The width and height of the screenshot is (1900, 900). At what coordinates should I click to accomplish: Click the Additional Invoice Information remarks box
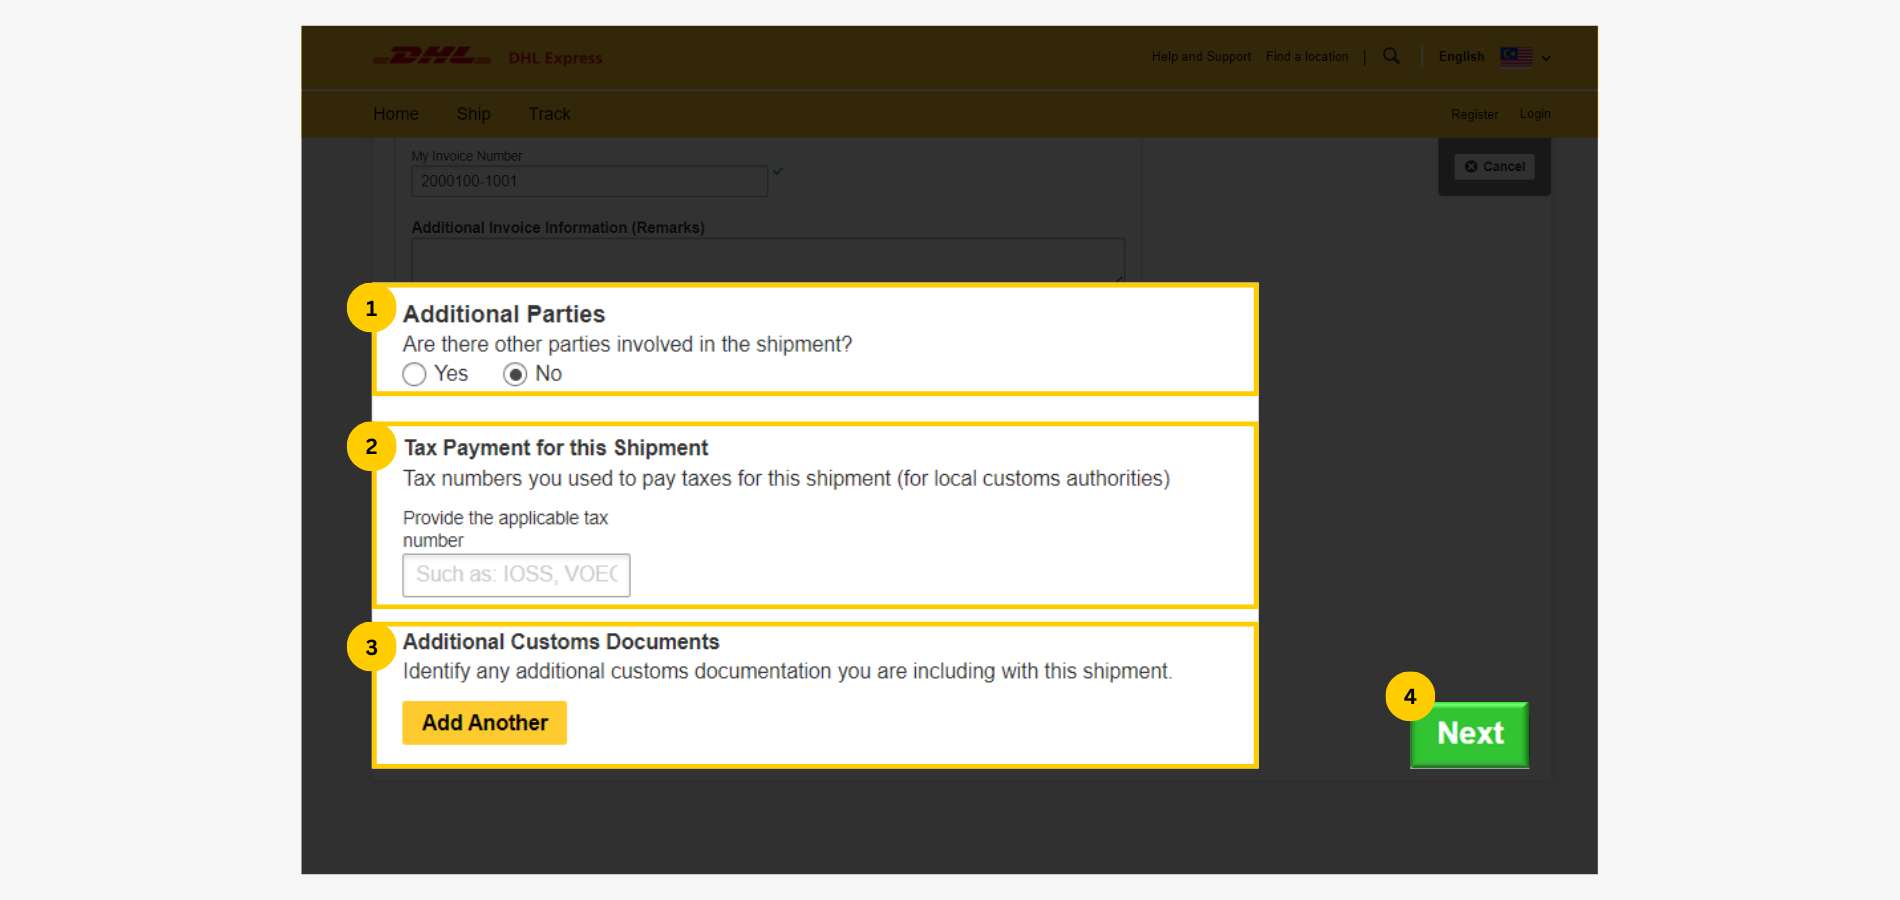point(768,260)
